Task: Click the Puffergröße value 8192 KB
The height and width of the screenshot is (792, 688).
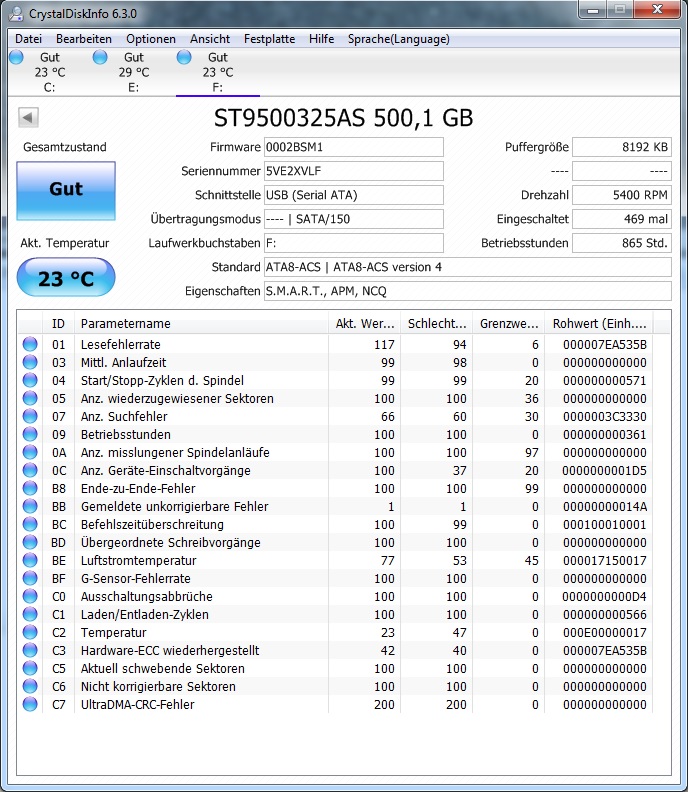Action: click(622, 147)
